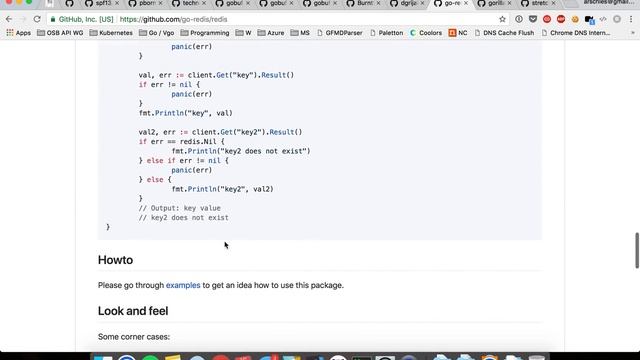The height and width of the screenshot is (360, 640).
Task: Close the pborman tab
Action: (x=160, y=3)
